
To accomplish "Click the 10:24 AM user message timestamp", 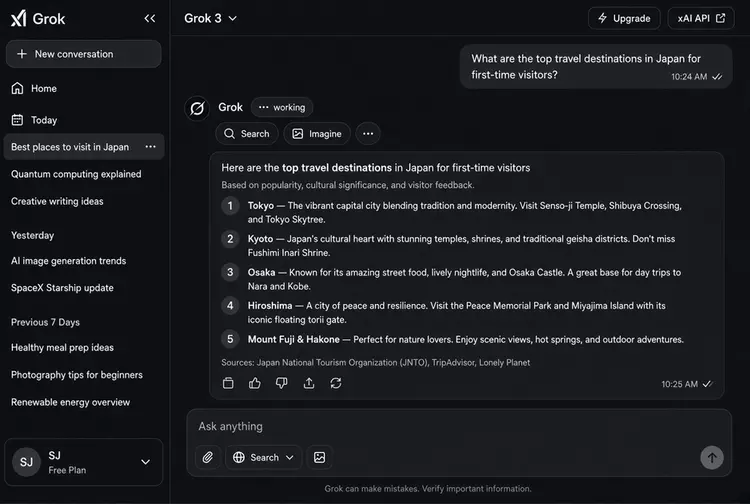I will click(689, 77).
